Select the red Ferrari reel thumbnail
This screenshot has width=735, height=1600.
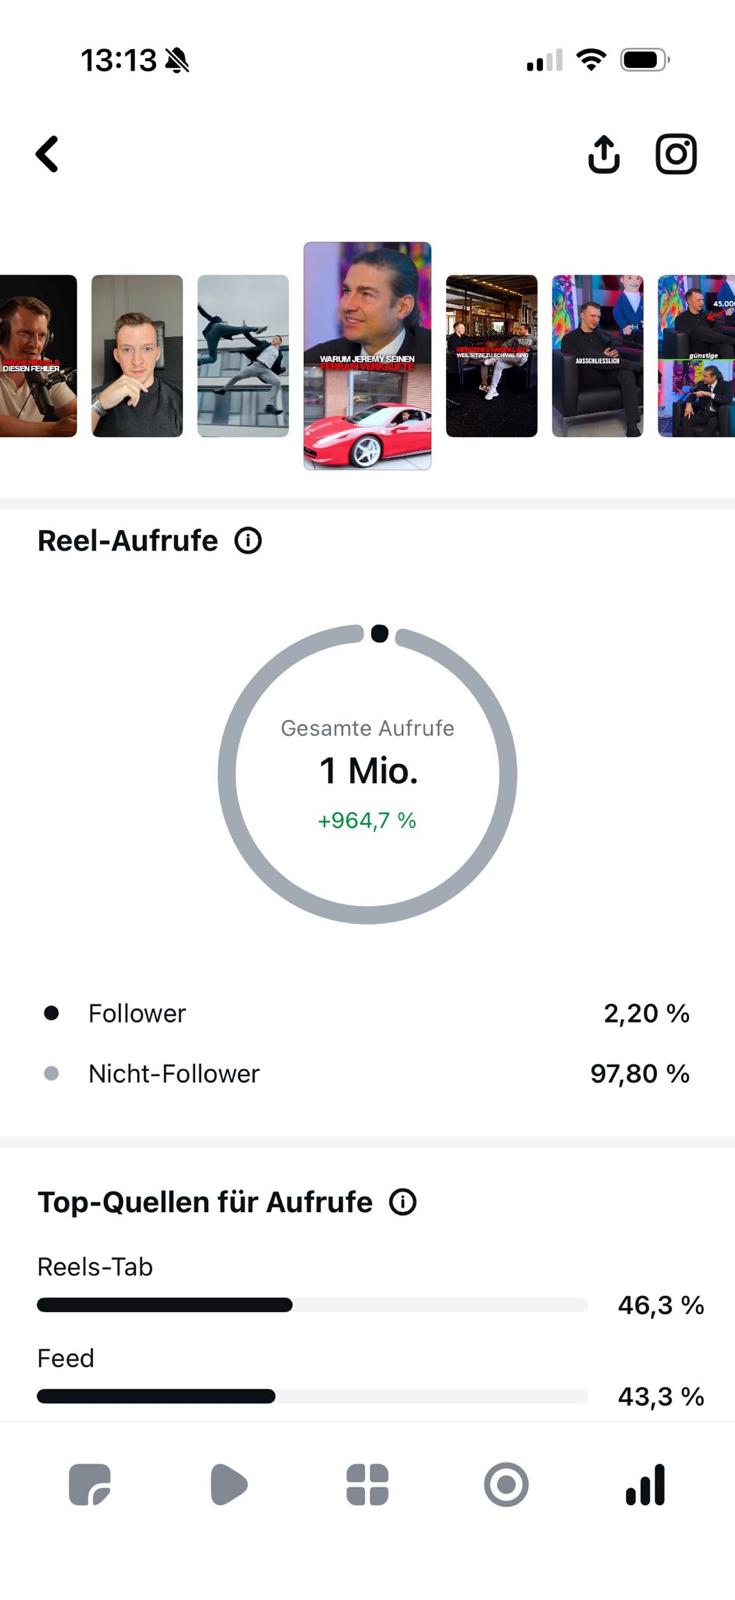(367, 355)
